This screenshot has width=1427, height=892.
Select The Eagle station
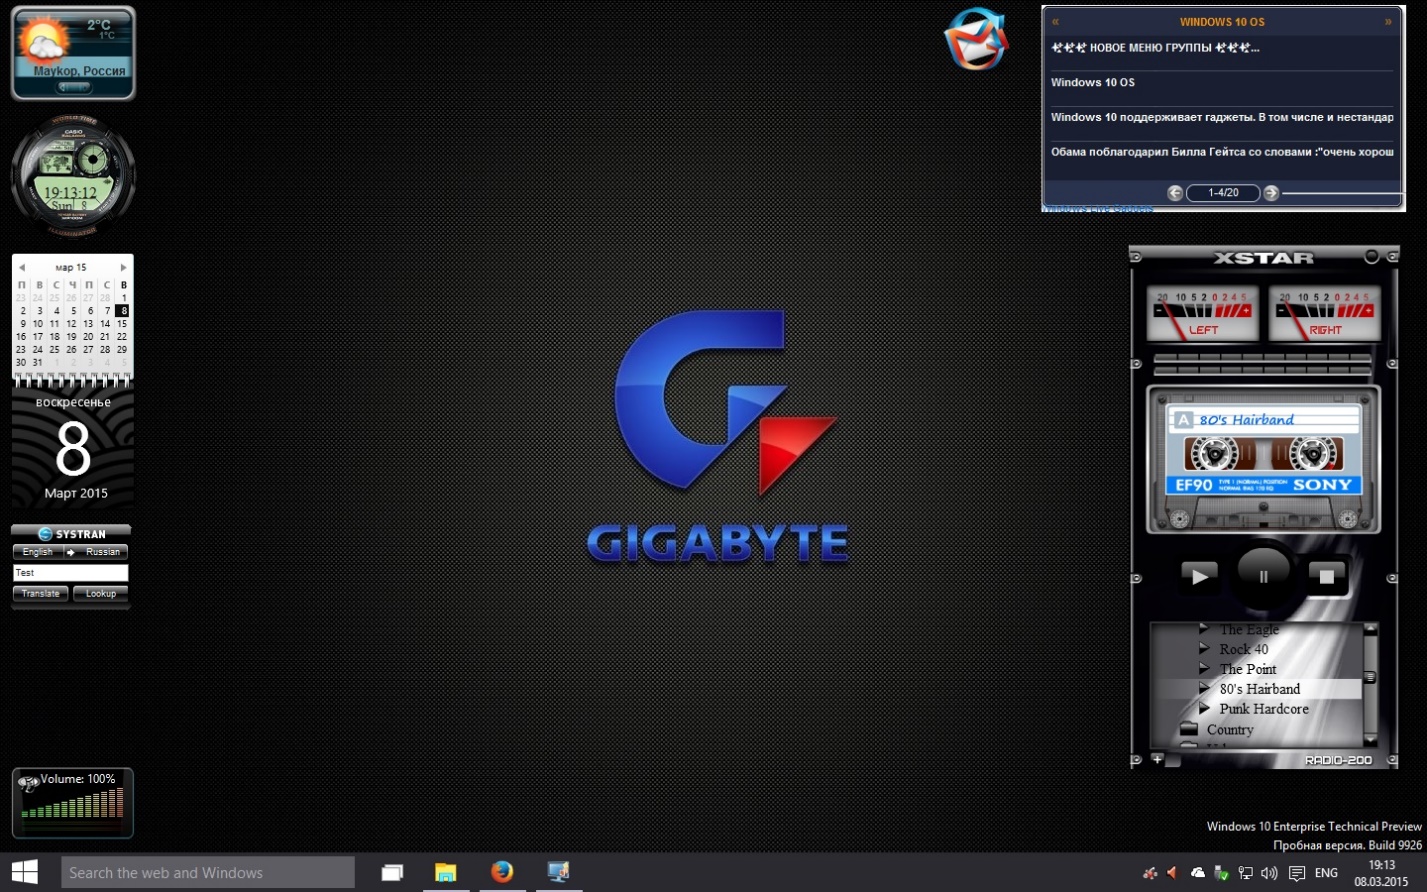click(x=1248, y=629)
